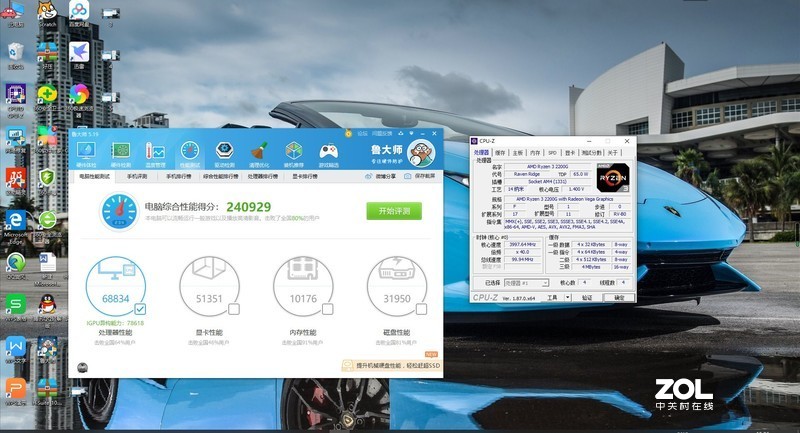Click the Ludashi mascot avatar

pyautogui.click(x=421, y=153)
